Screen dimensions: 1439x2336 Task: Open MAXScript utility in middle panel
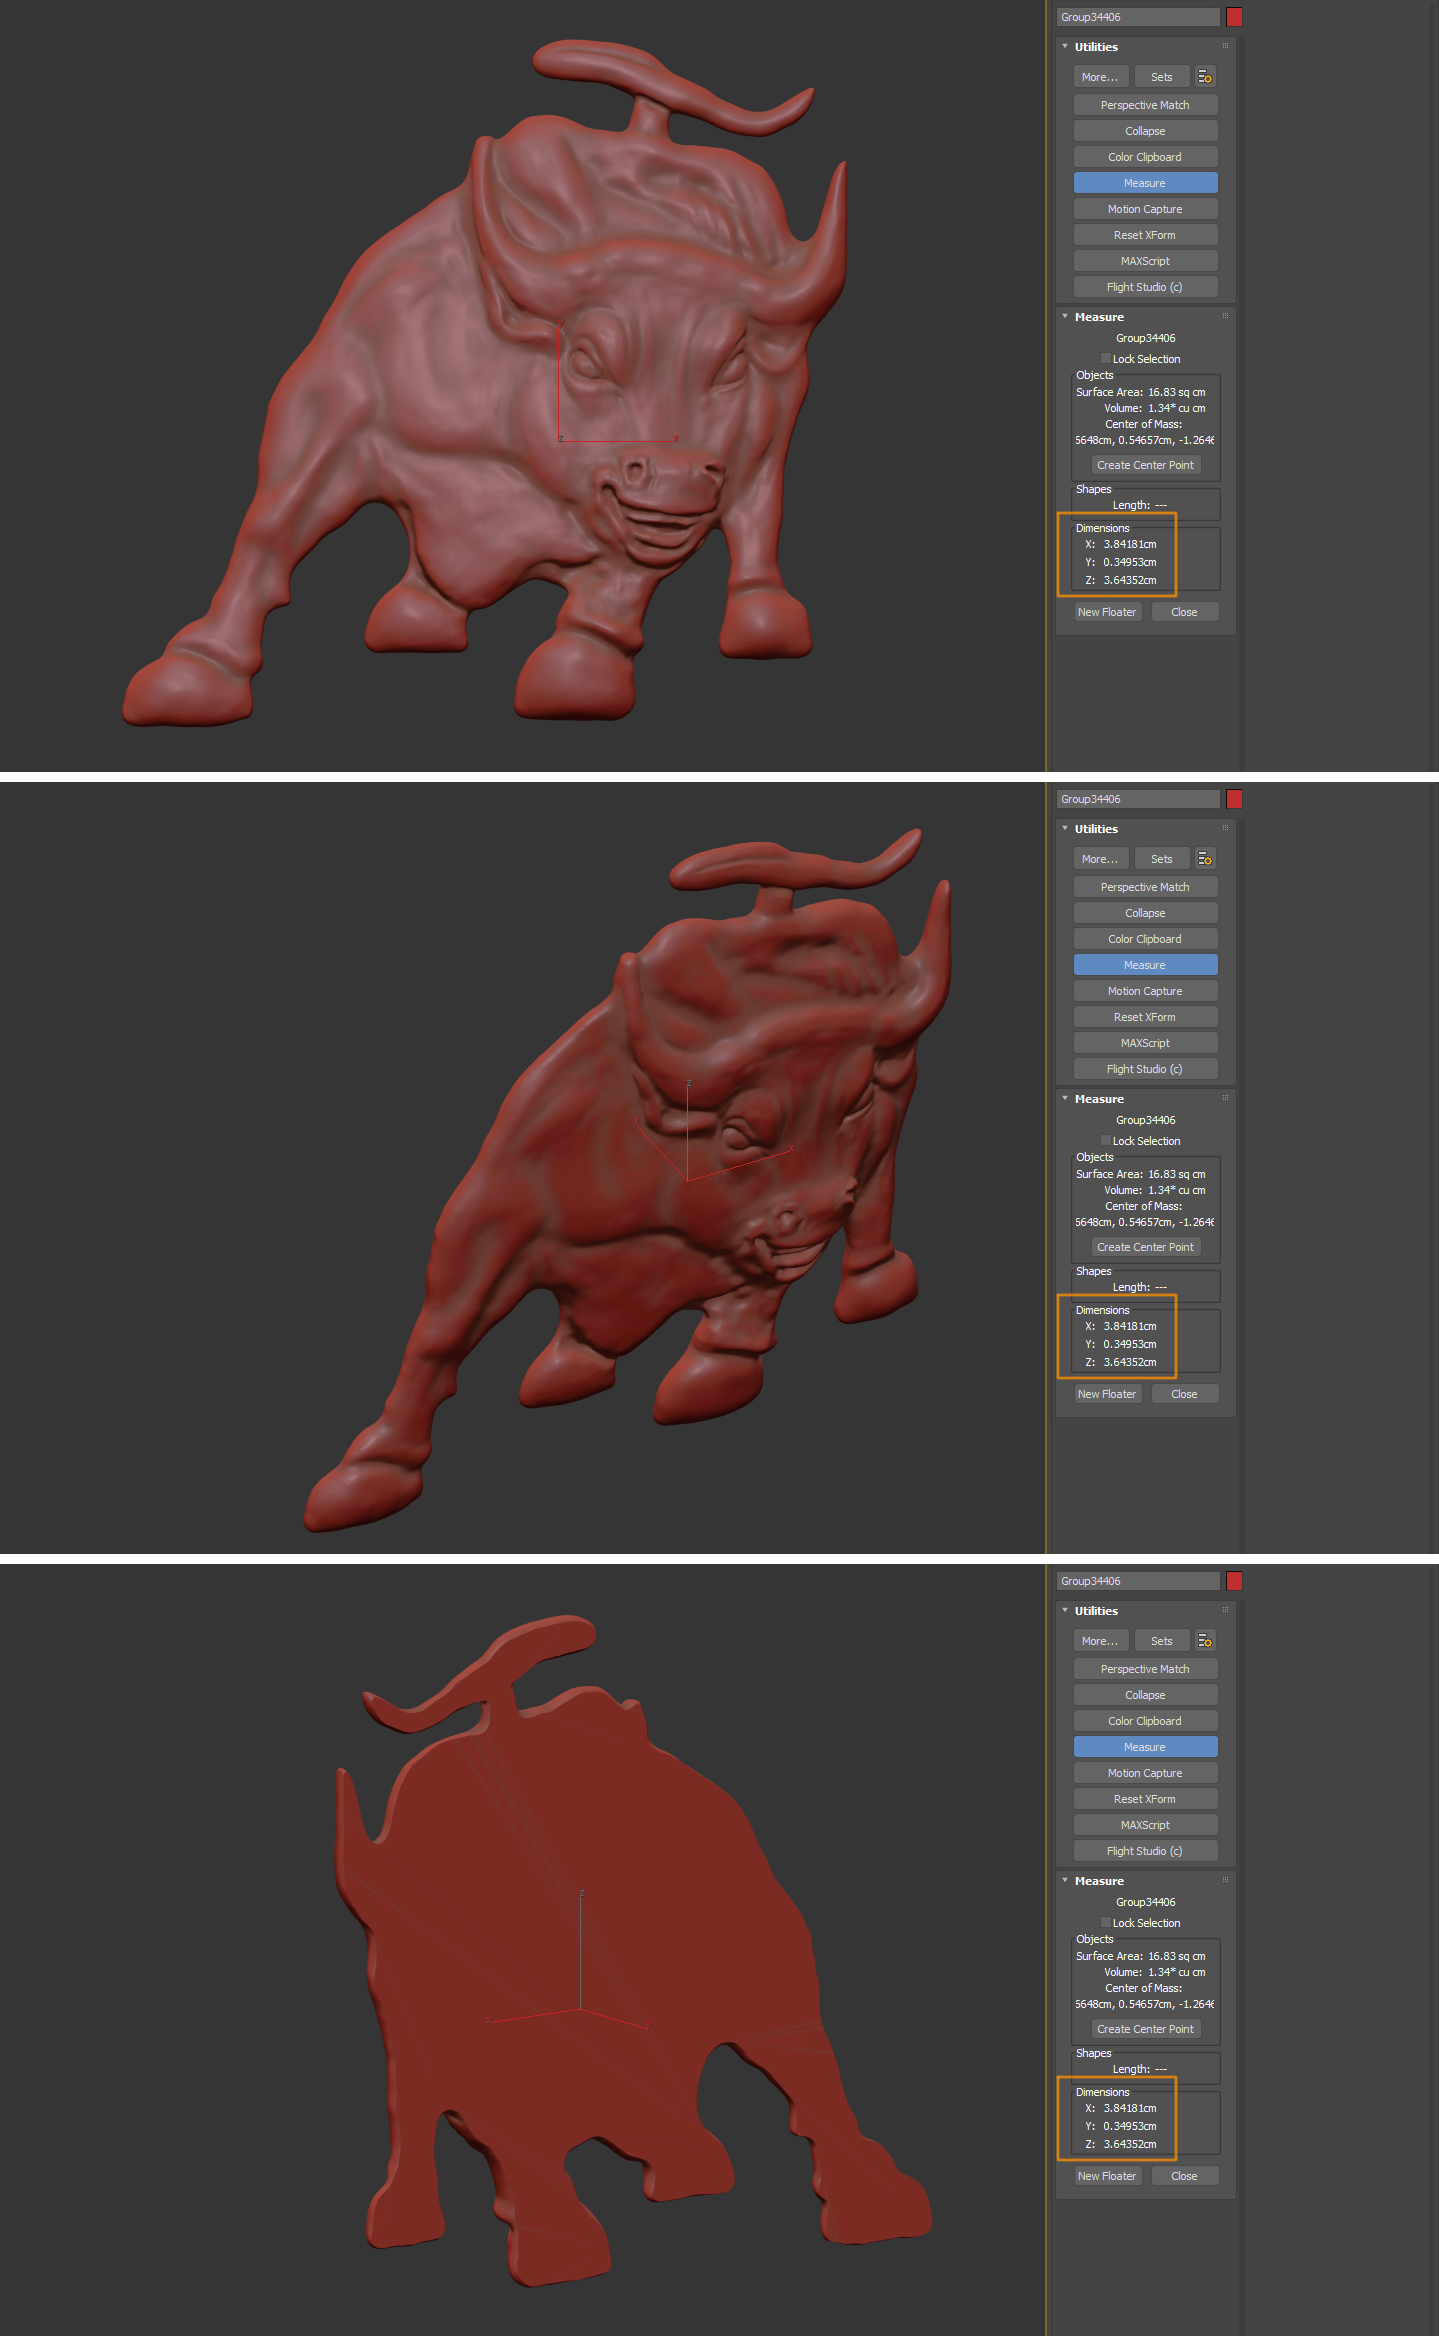pos(1146,1043)
